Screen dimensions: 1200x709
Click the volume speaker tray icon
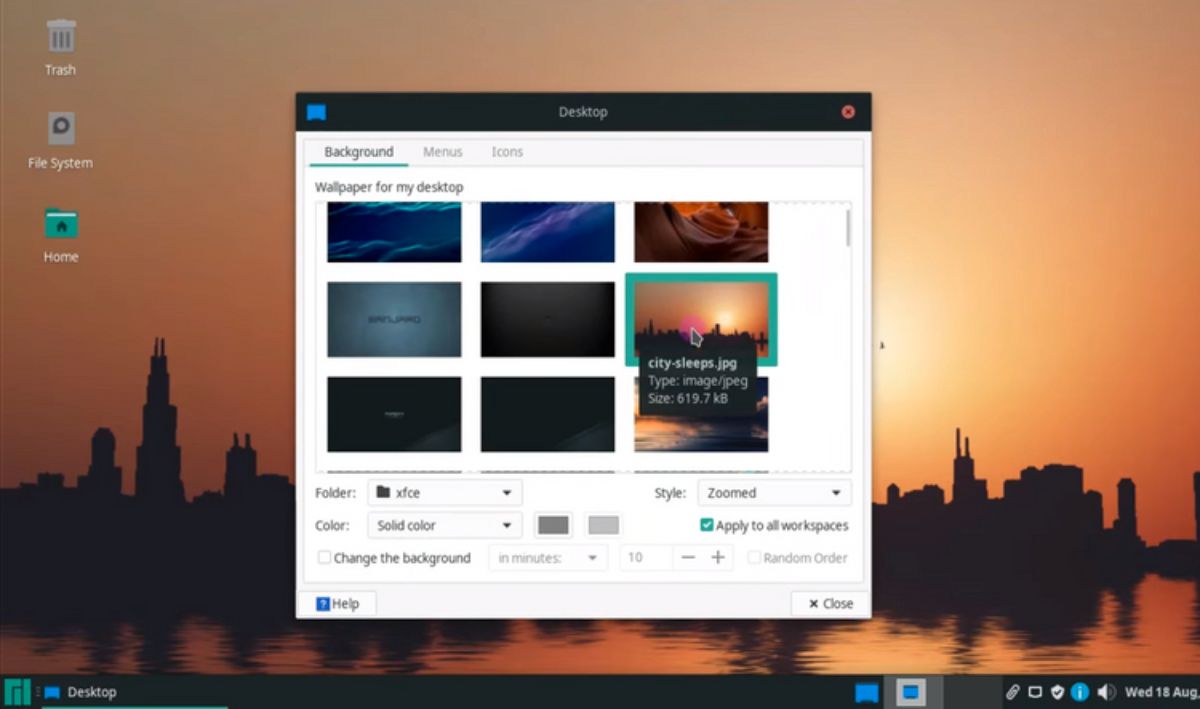(1106, 692)
